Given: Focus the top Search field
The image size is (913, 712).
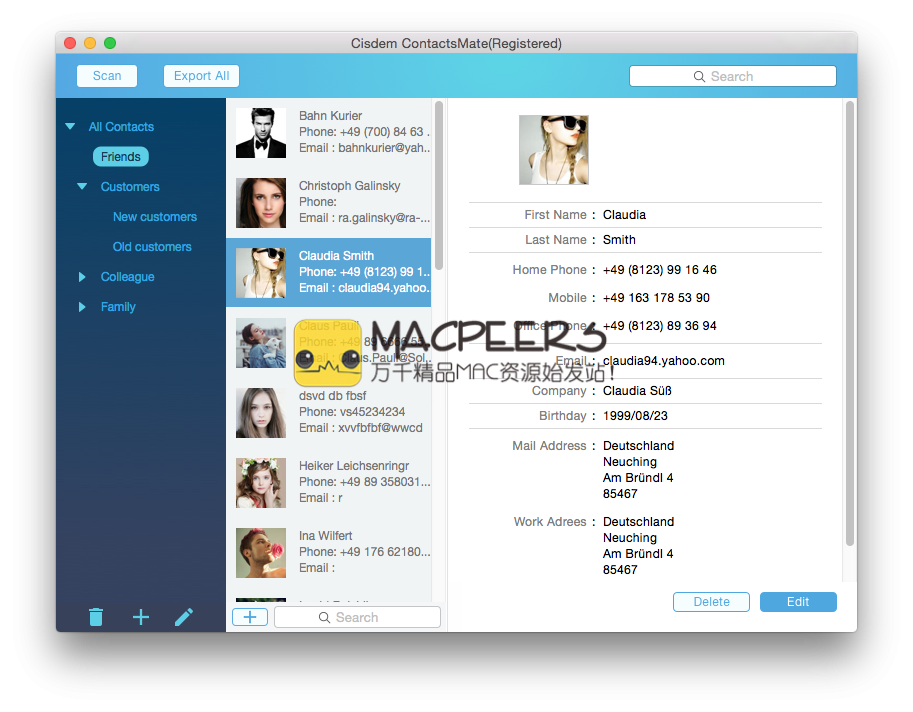Looking at the screenshot, I should pos(732,76).
